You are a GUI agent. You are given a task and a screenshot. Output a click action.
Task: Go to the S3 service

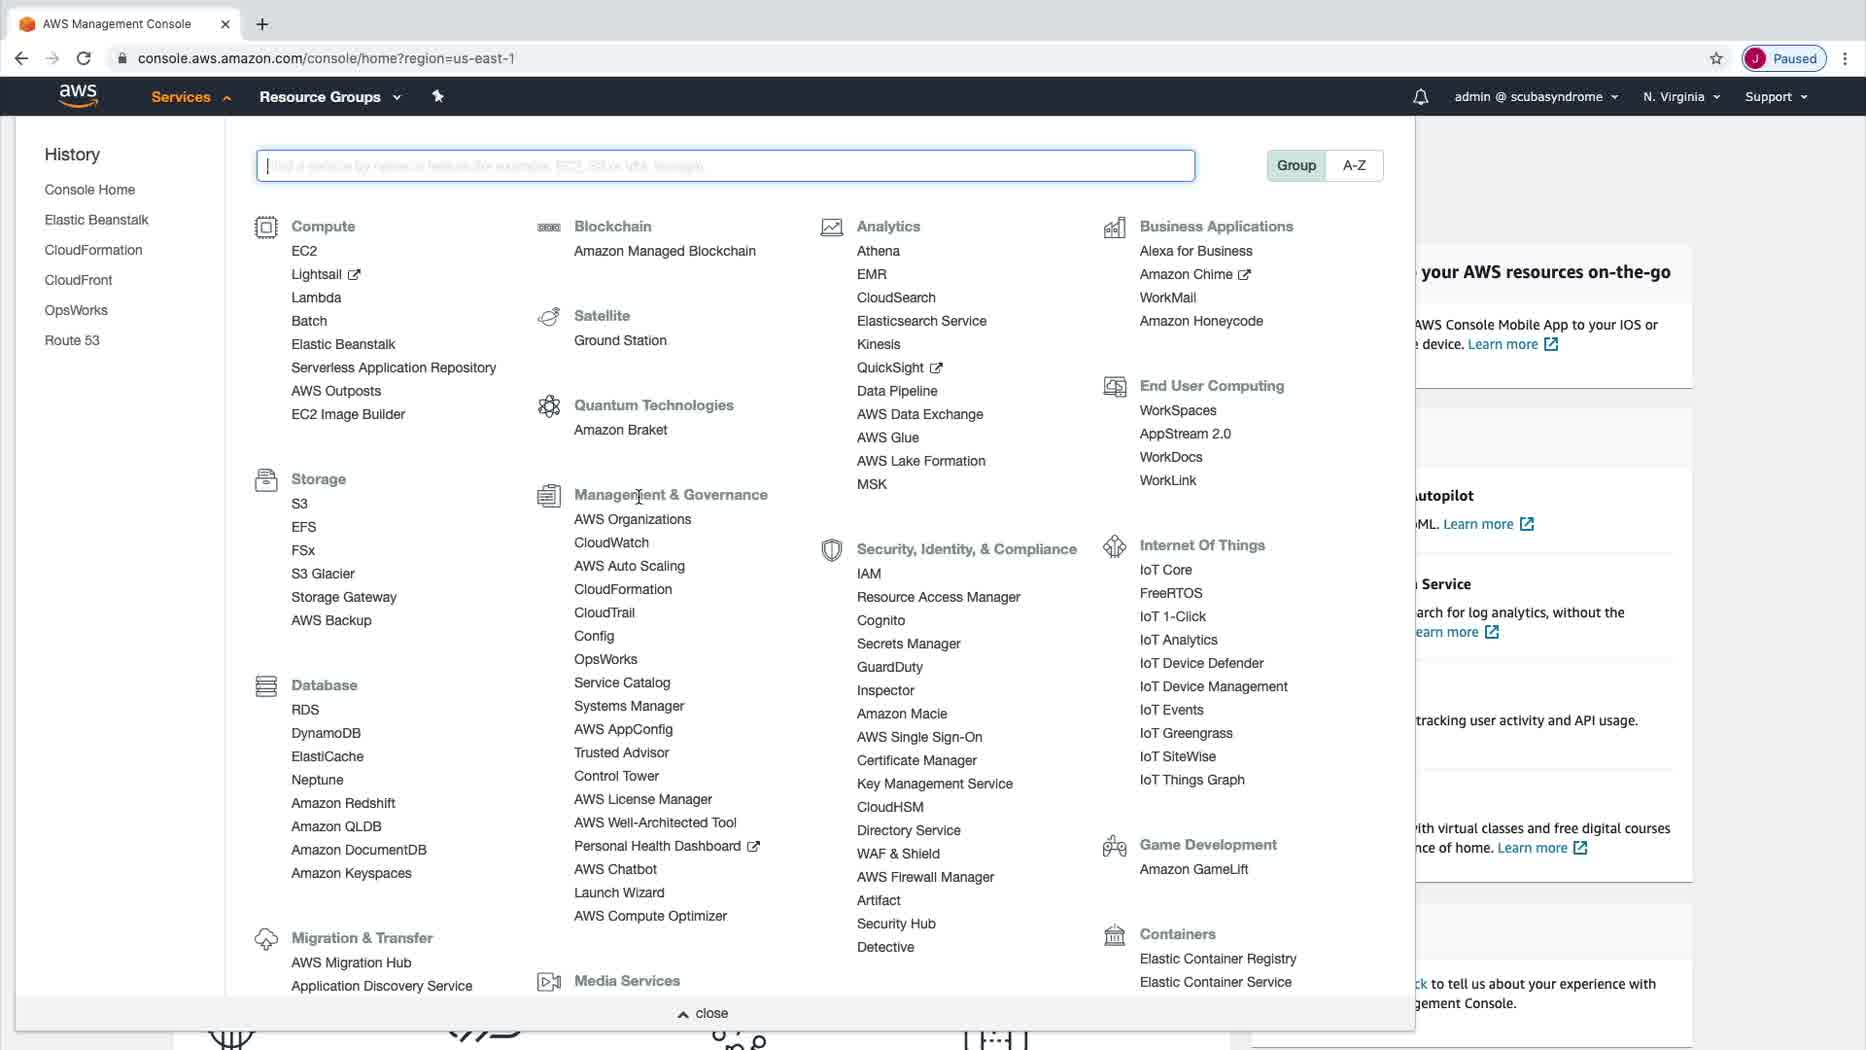[299, 504]
